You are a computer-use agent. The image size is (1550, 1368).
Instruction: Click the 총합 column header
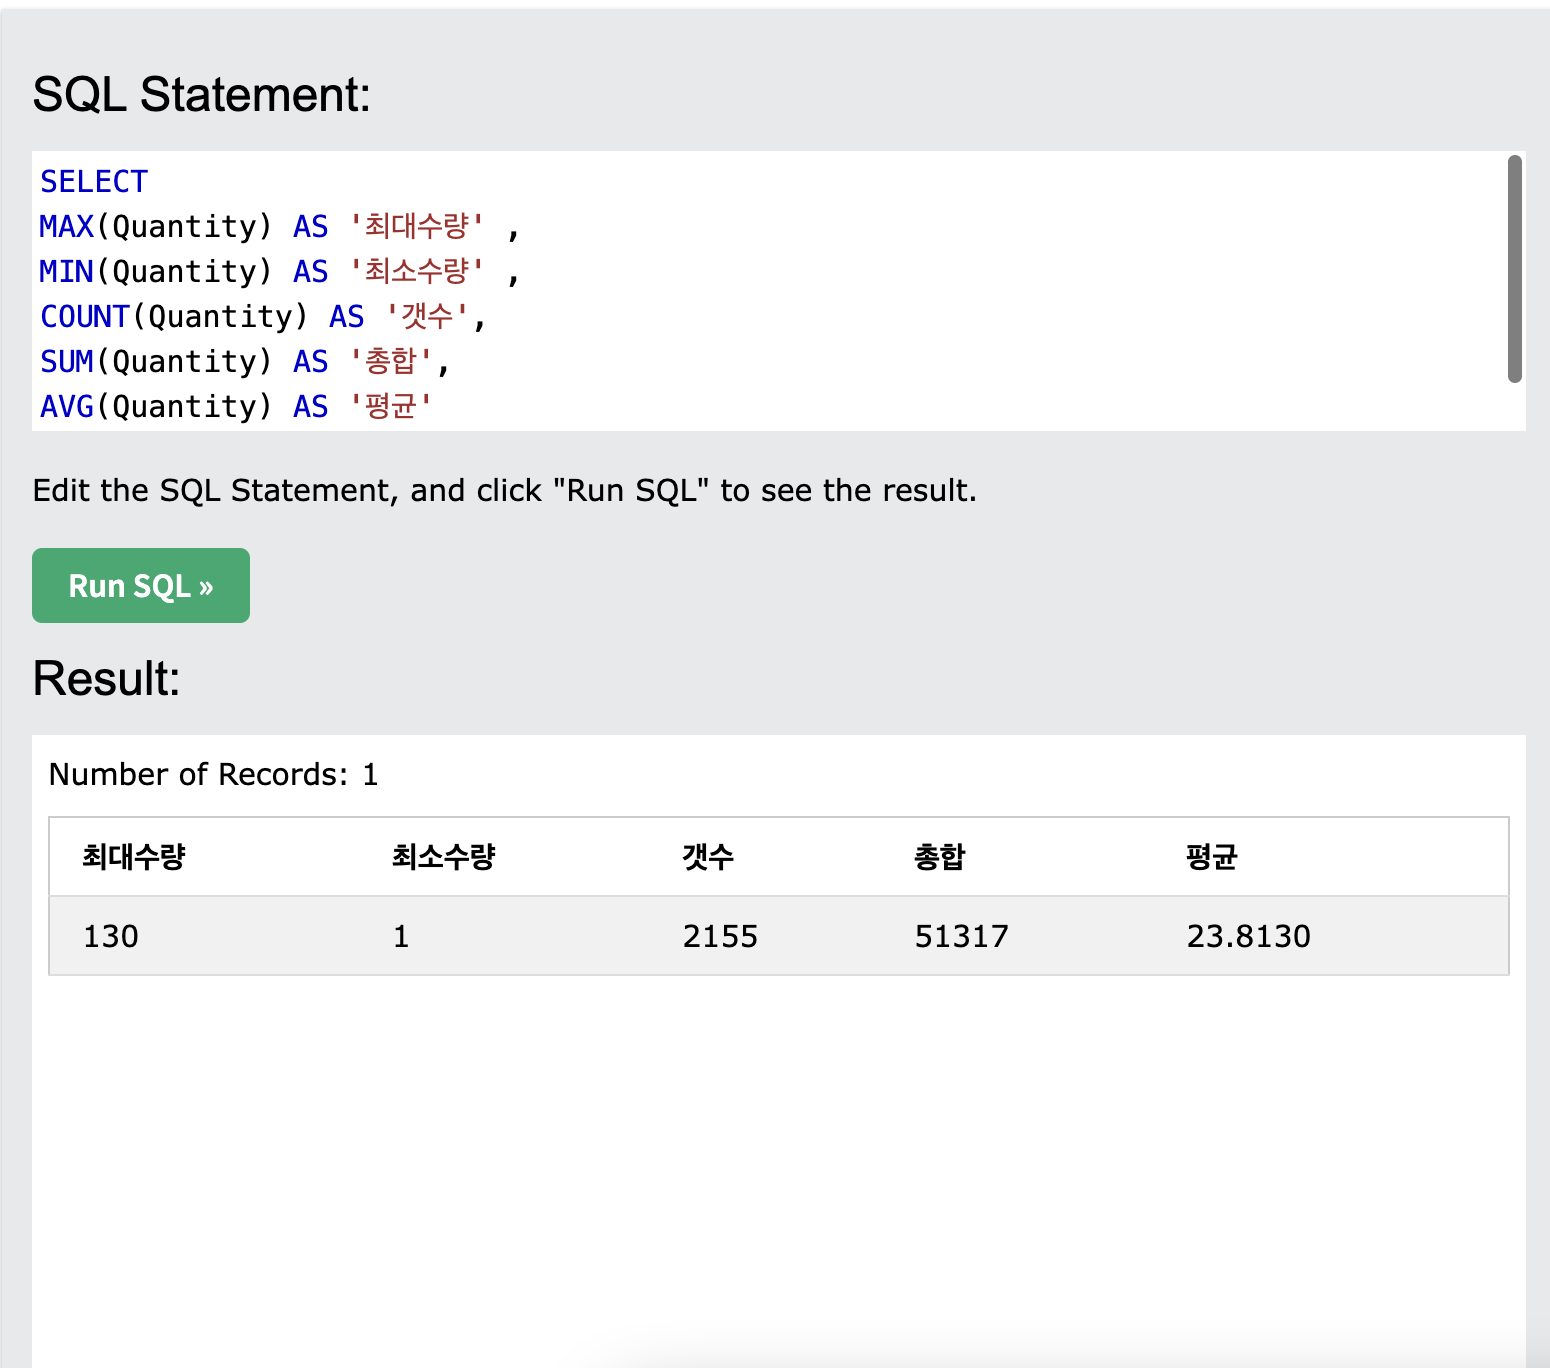940,857
